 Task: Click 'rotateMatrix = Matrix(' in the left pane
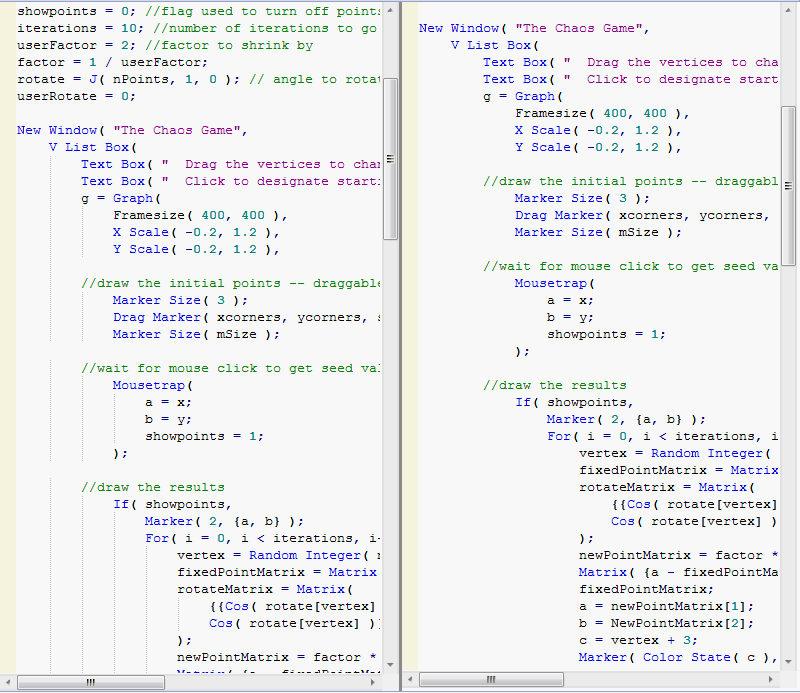264,589
